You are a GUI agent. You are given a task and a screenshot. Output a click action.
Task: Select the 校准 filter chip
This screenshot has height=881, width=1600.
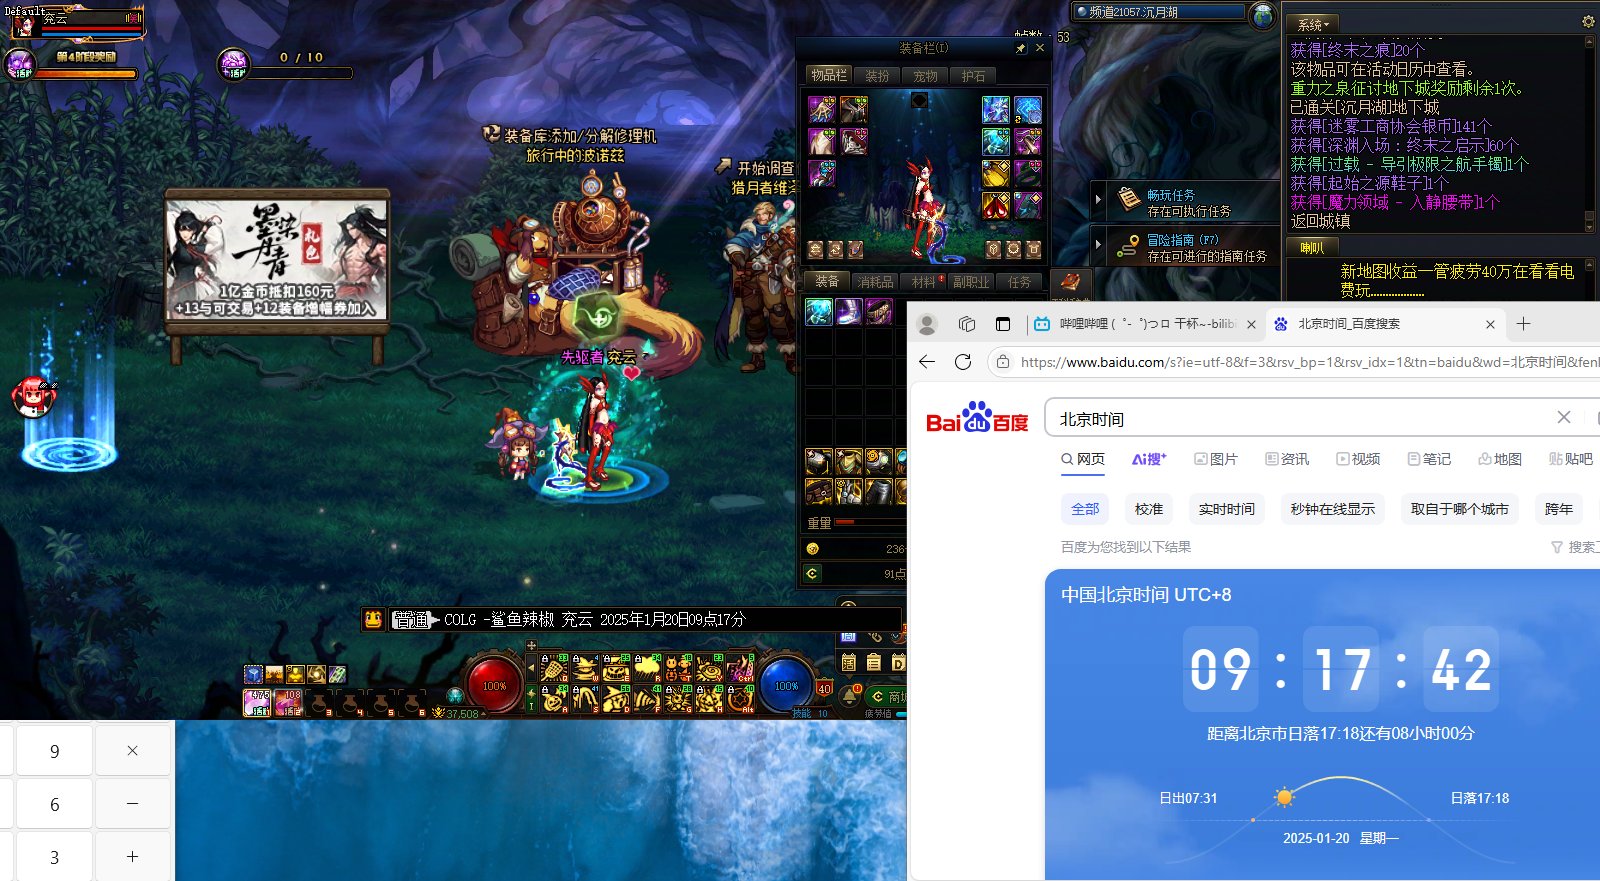[1149, 509]
